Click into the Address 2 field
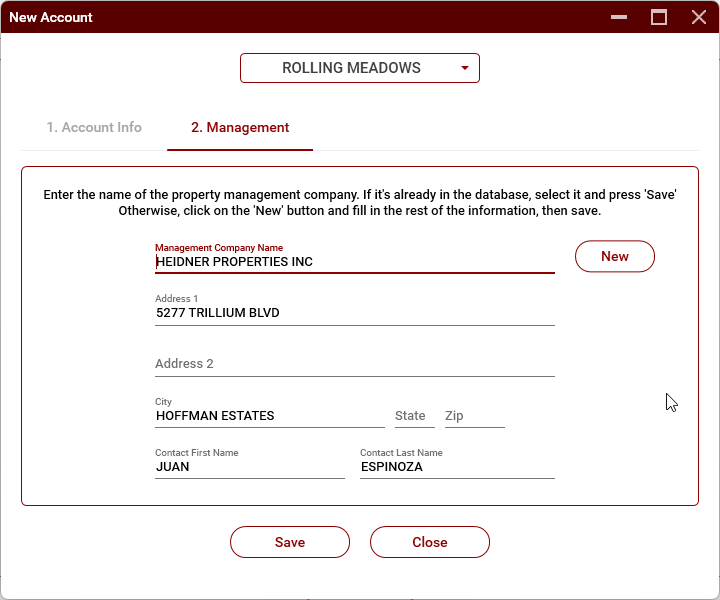Viewport: 720px width, 600px height. (x=354, y=364)
